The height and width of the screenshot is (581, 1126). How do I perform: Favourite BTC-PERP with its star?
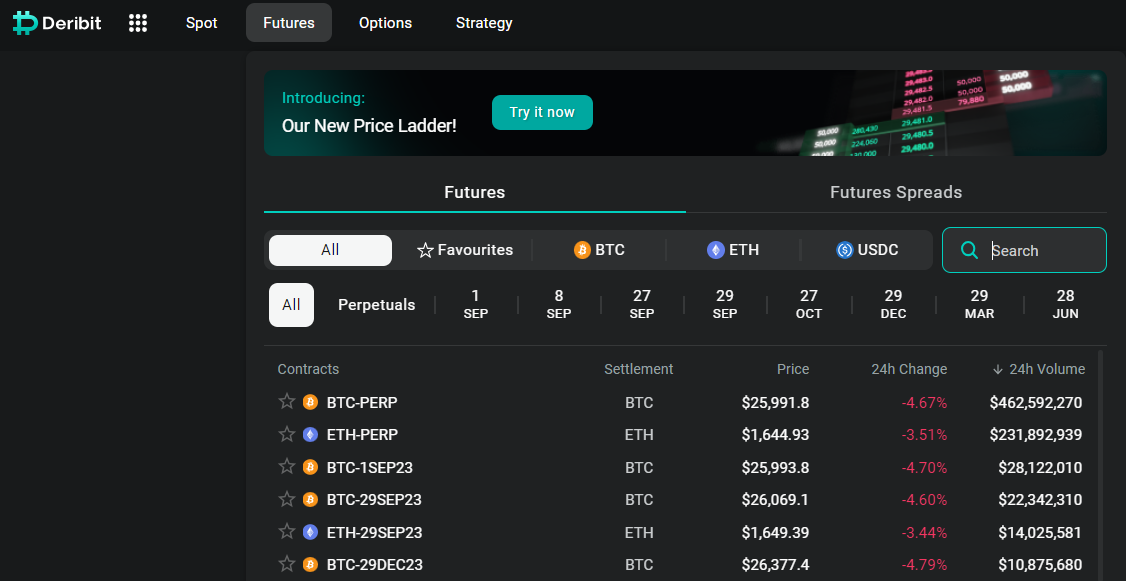click(x=287, y=401)
